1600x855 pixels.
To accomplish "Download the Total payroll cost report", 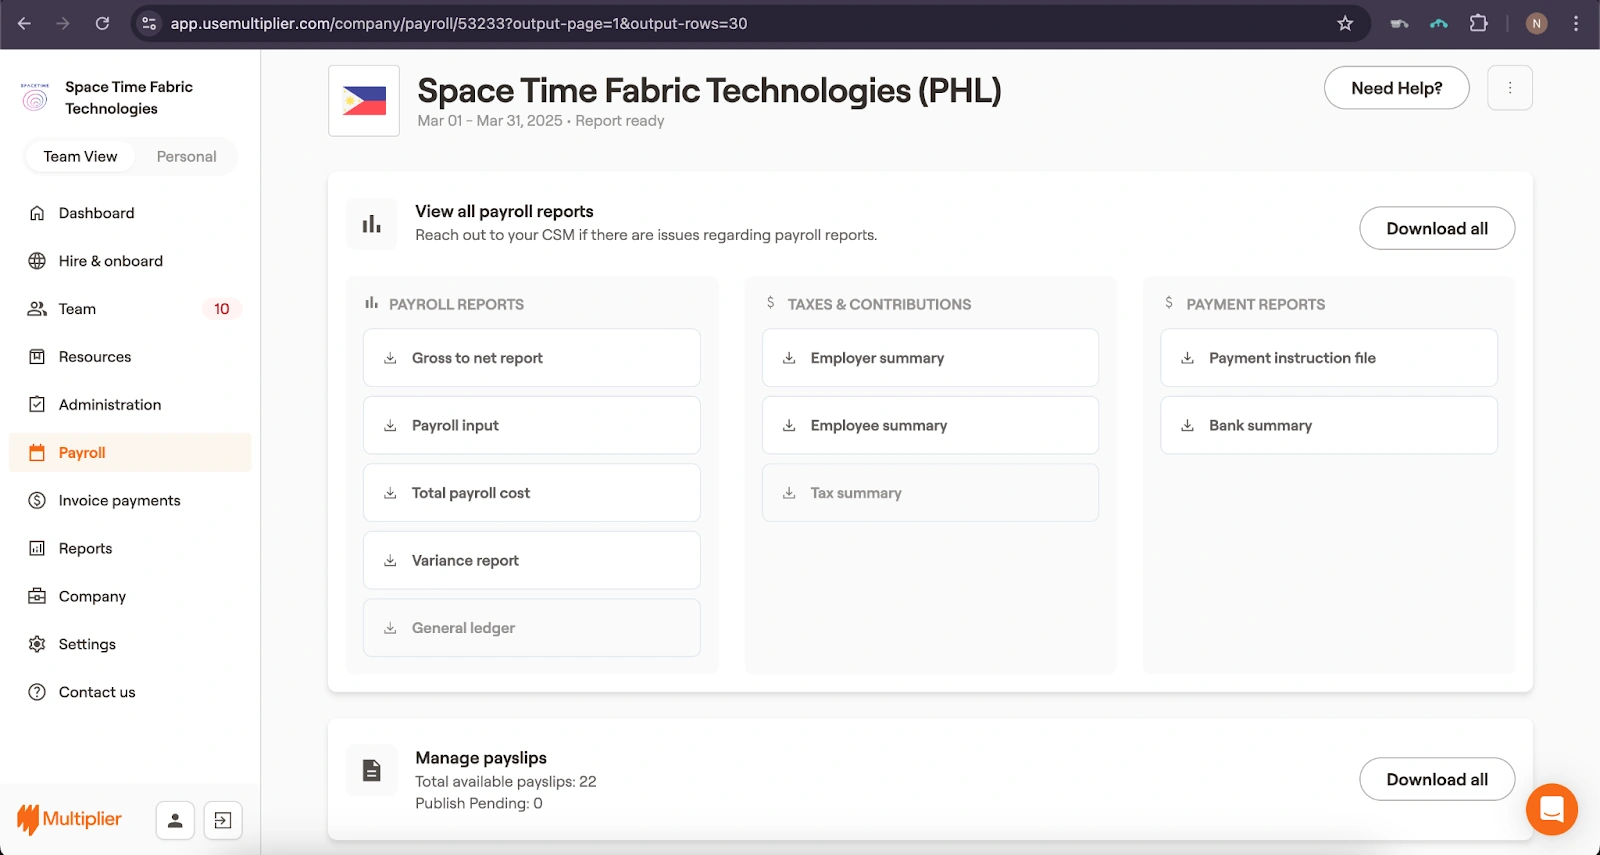I will pos(531,493).
